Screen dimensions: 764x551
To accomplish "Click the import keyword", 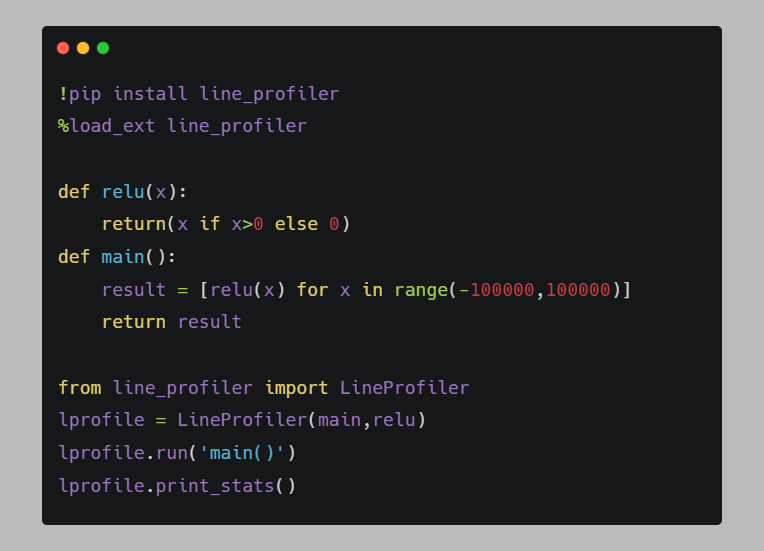I will click(296, 388).
